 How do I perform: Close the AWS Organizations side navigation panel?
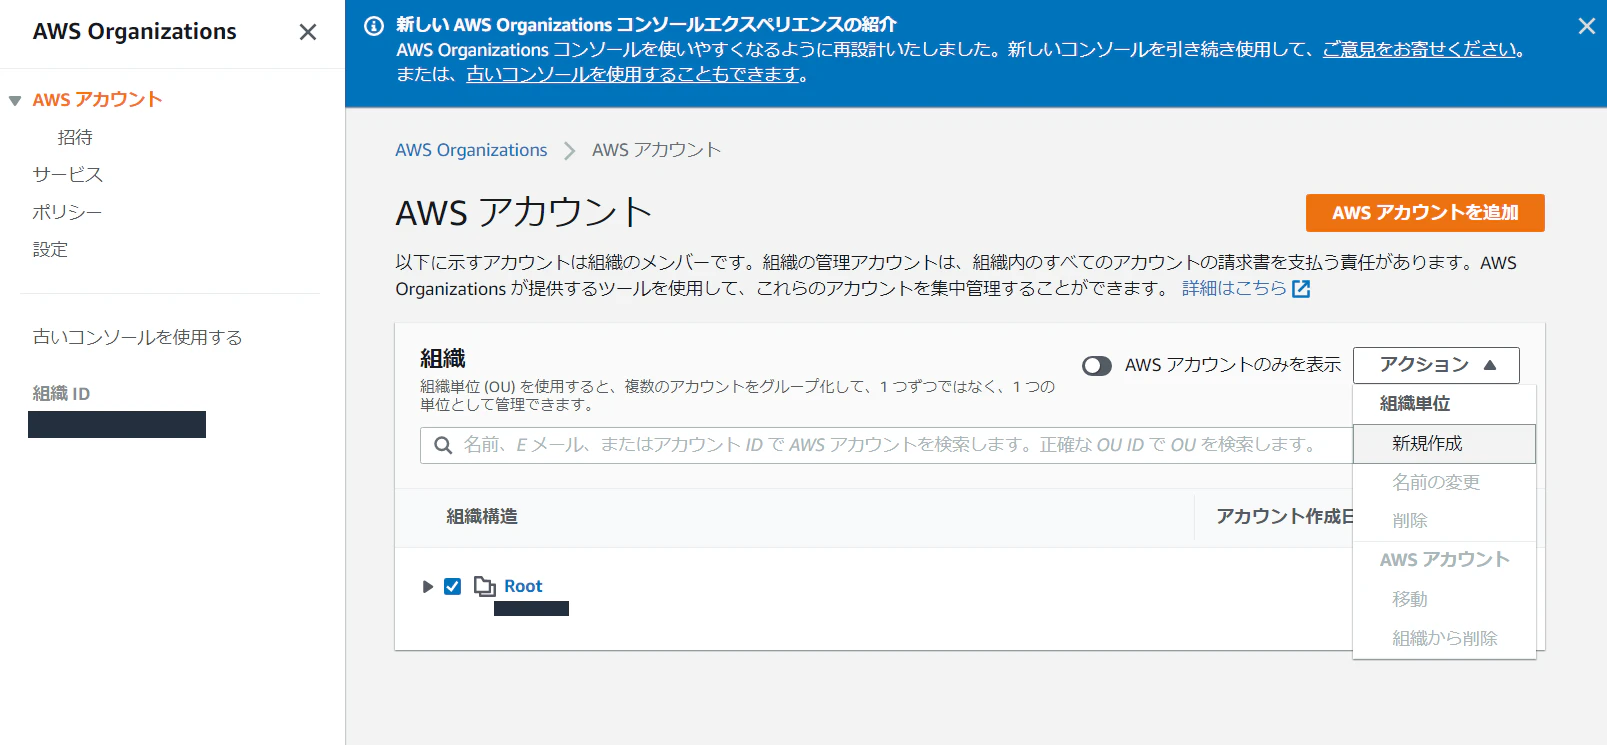coord(308,32)
